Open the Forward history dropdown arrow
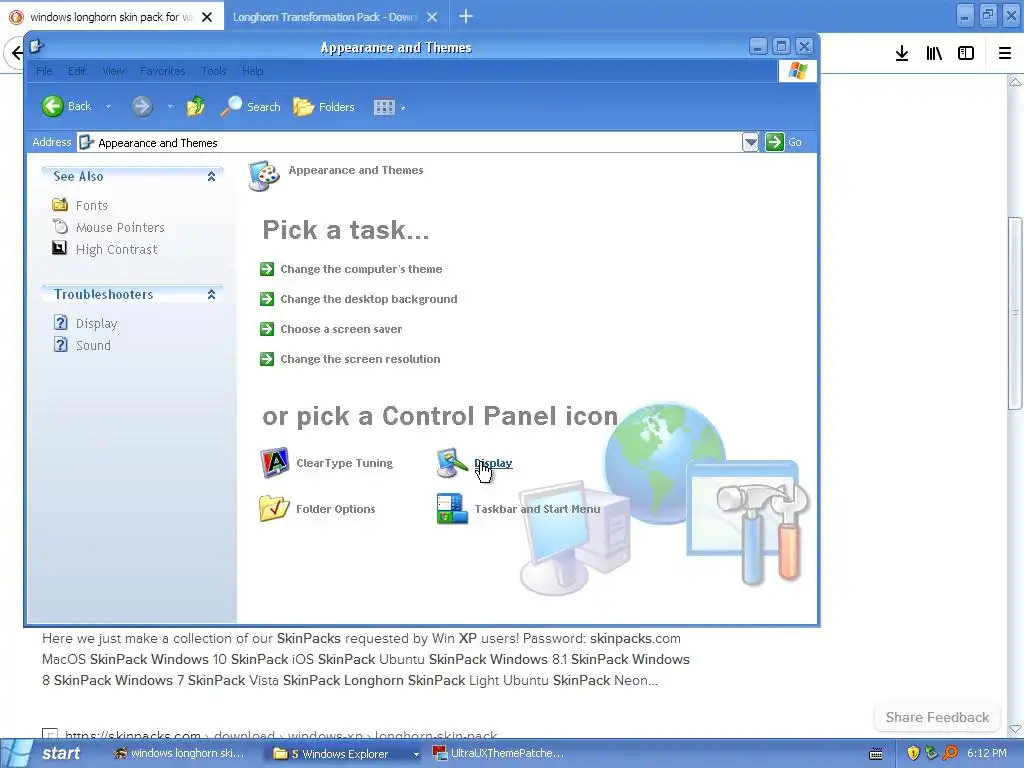 coord(170,107)
